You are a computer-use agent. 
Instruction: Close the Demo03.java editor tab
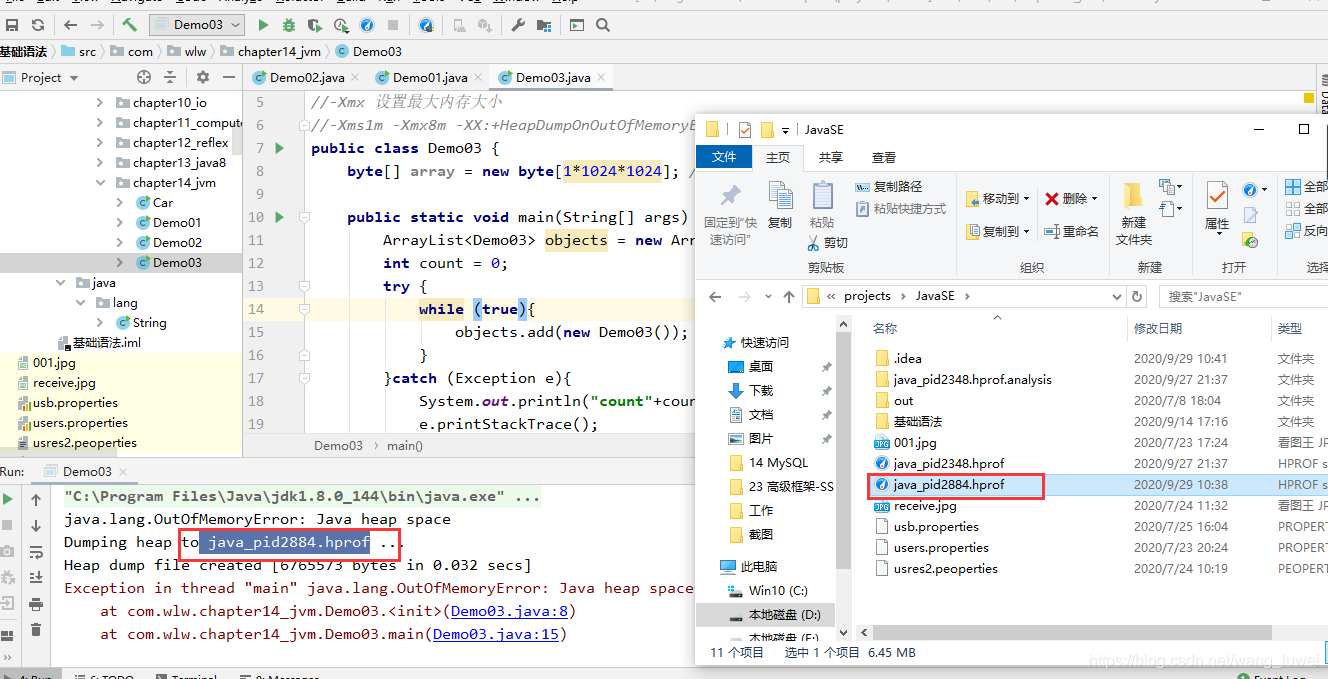(602, 77)
